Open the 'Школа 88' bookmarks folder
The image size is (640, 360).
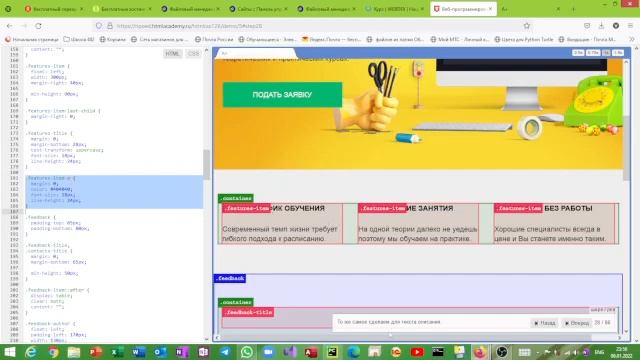(79, 40)
